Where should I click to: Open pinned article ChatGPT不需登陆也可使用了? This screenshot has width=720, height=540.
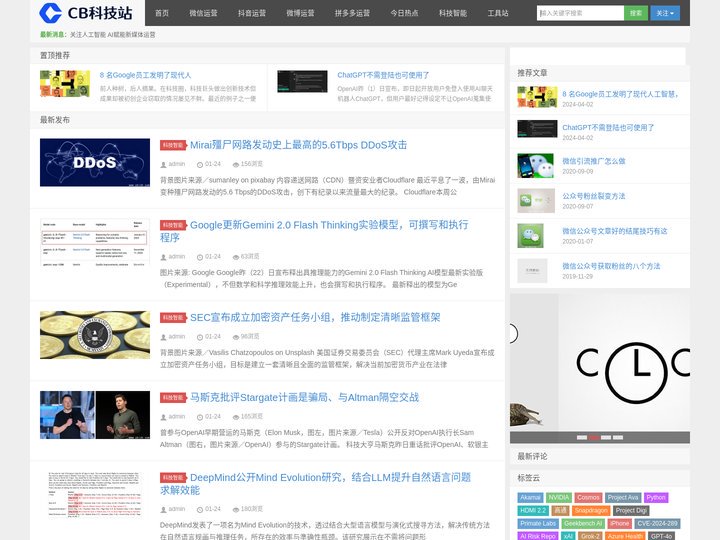pyautogui.click(x=383, y=75)
